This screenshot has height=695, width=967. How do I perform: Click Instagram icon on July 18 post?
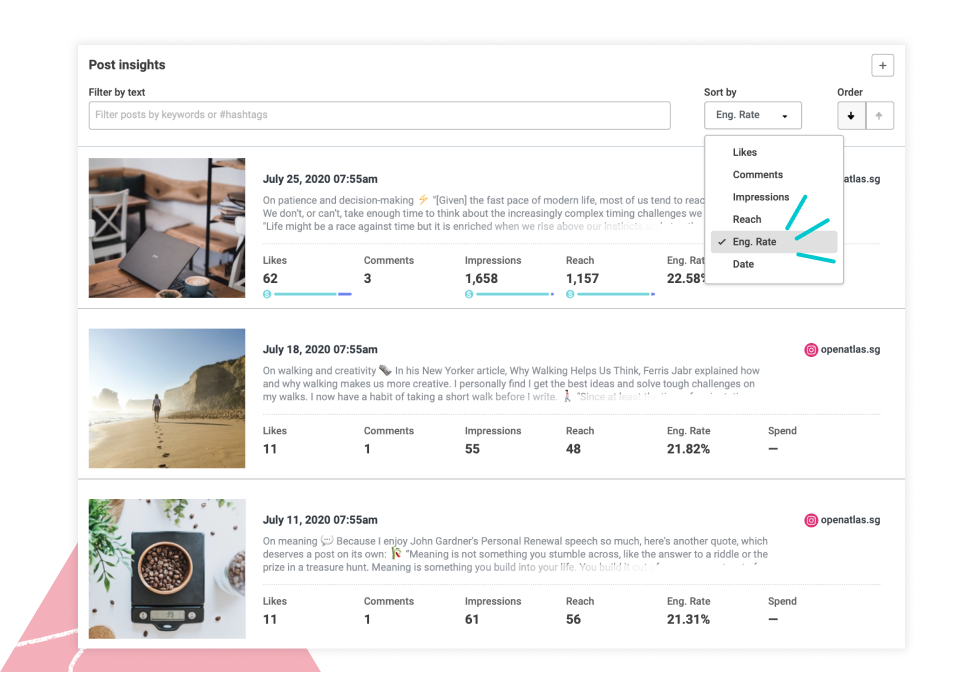coord(811,350)
